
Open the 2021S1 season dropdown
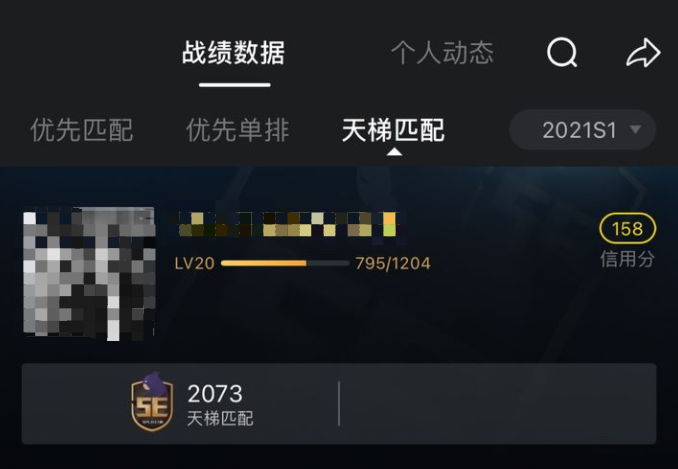(582, 130)
